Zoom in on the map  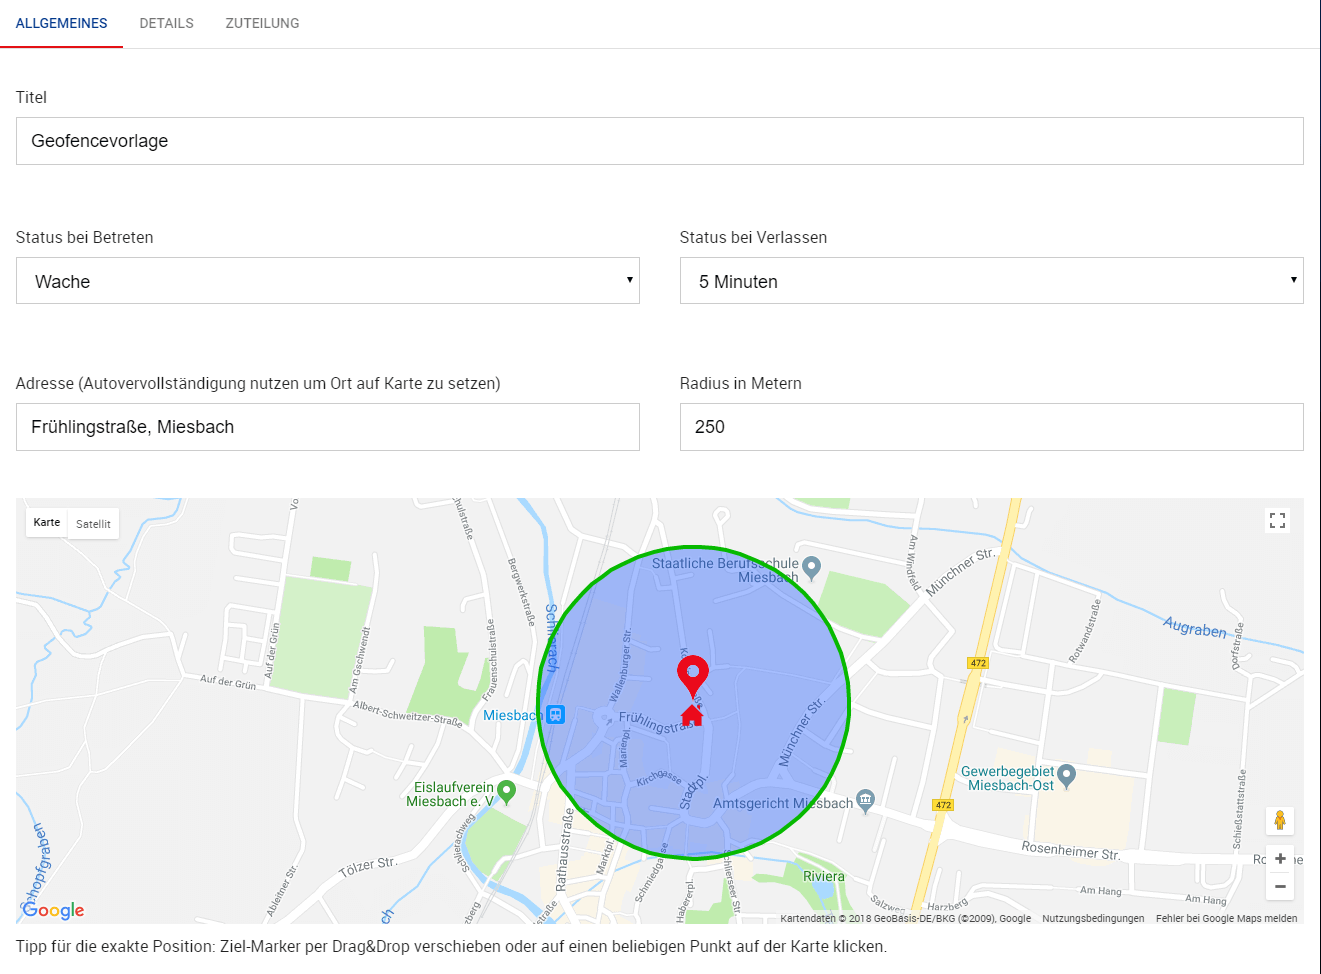(x=1280, y=858)
